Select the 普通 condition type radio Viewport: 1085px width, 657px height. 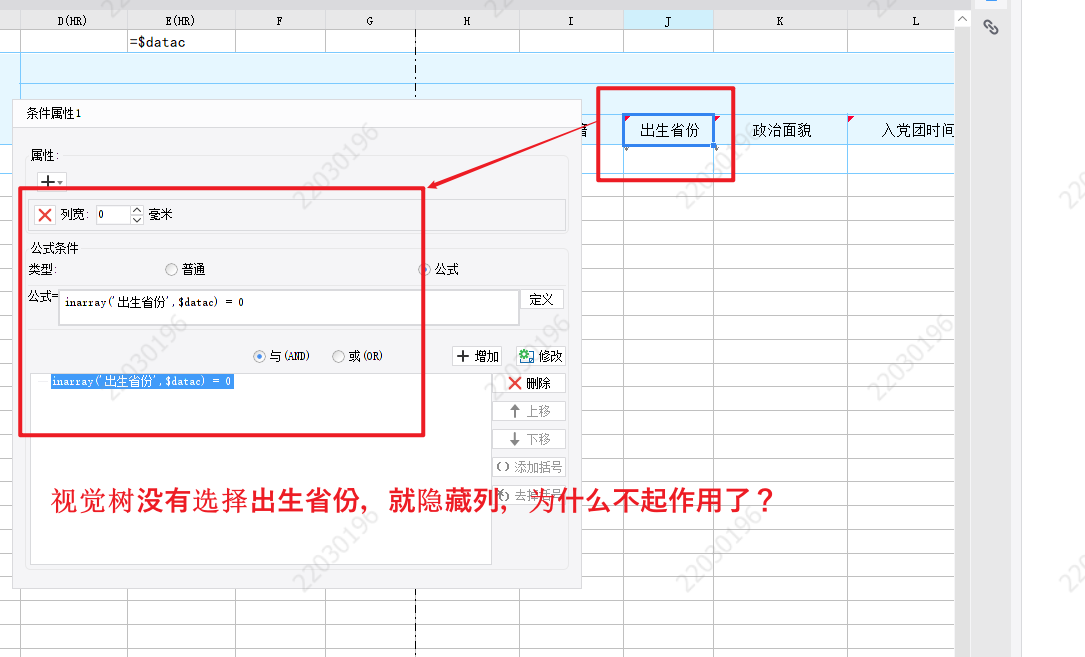coord(172,269)
